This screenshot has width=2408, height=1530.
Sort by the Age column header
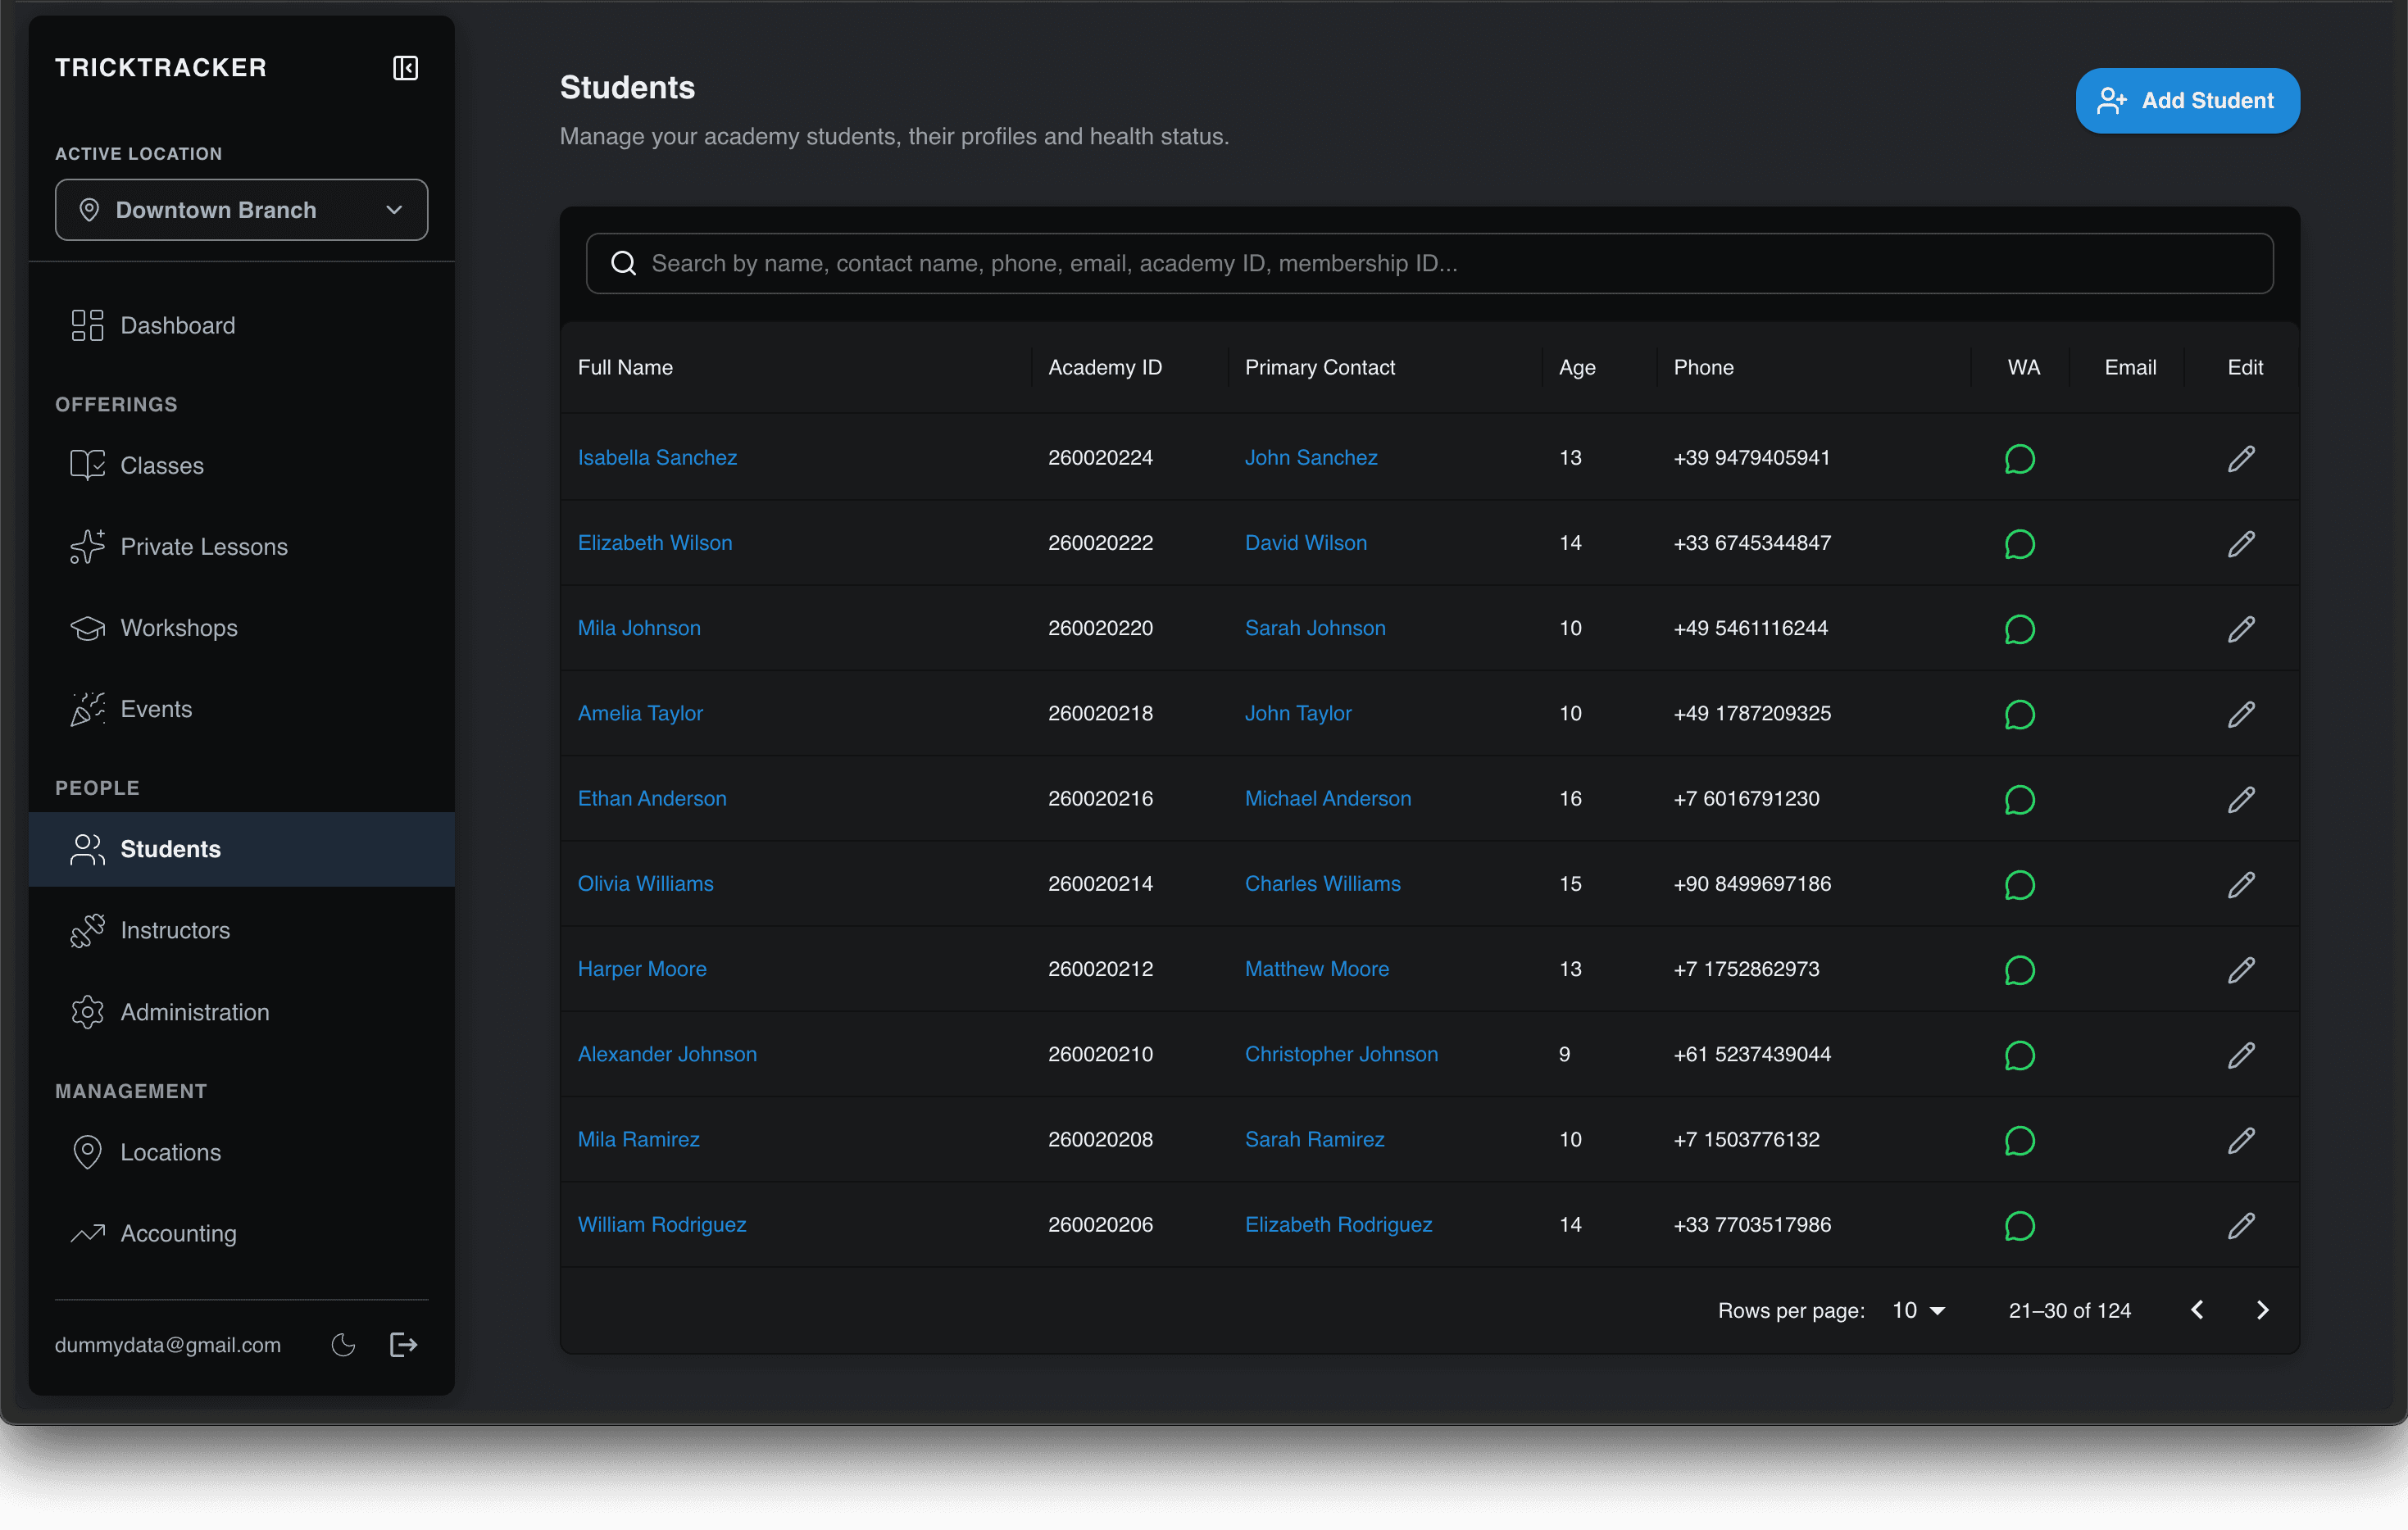coord(1577,368)
